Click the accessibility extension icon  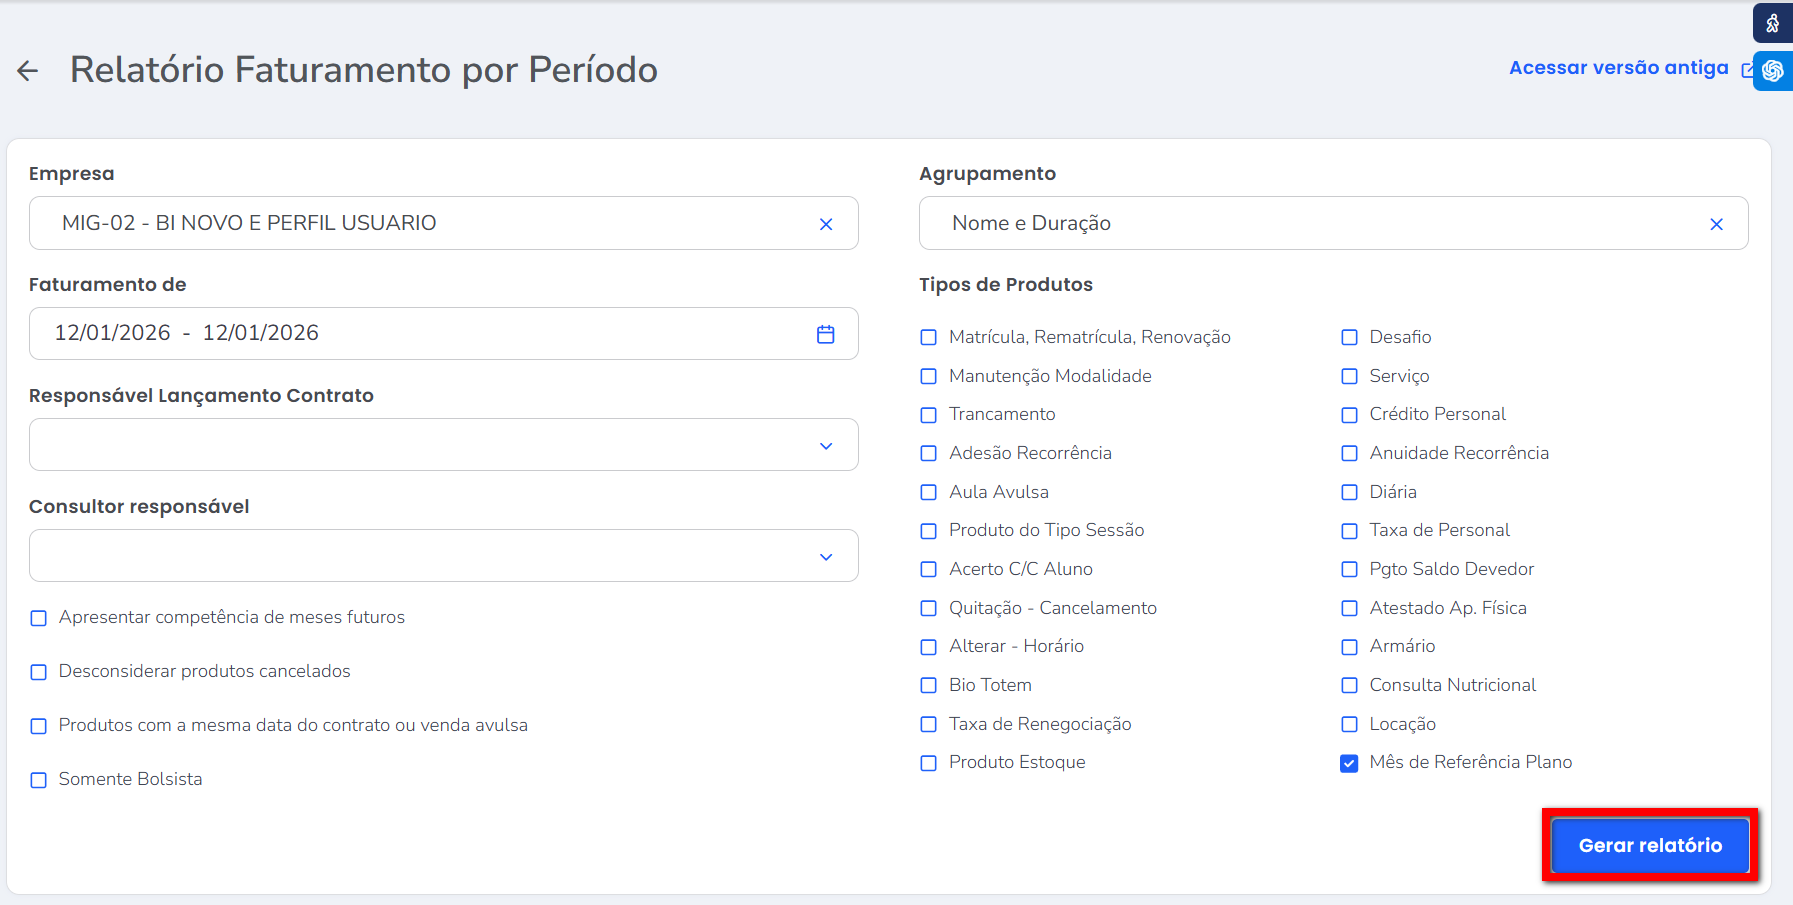(x=1773, y=23)
